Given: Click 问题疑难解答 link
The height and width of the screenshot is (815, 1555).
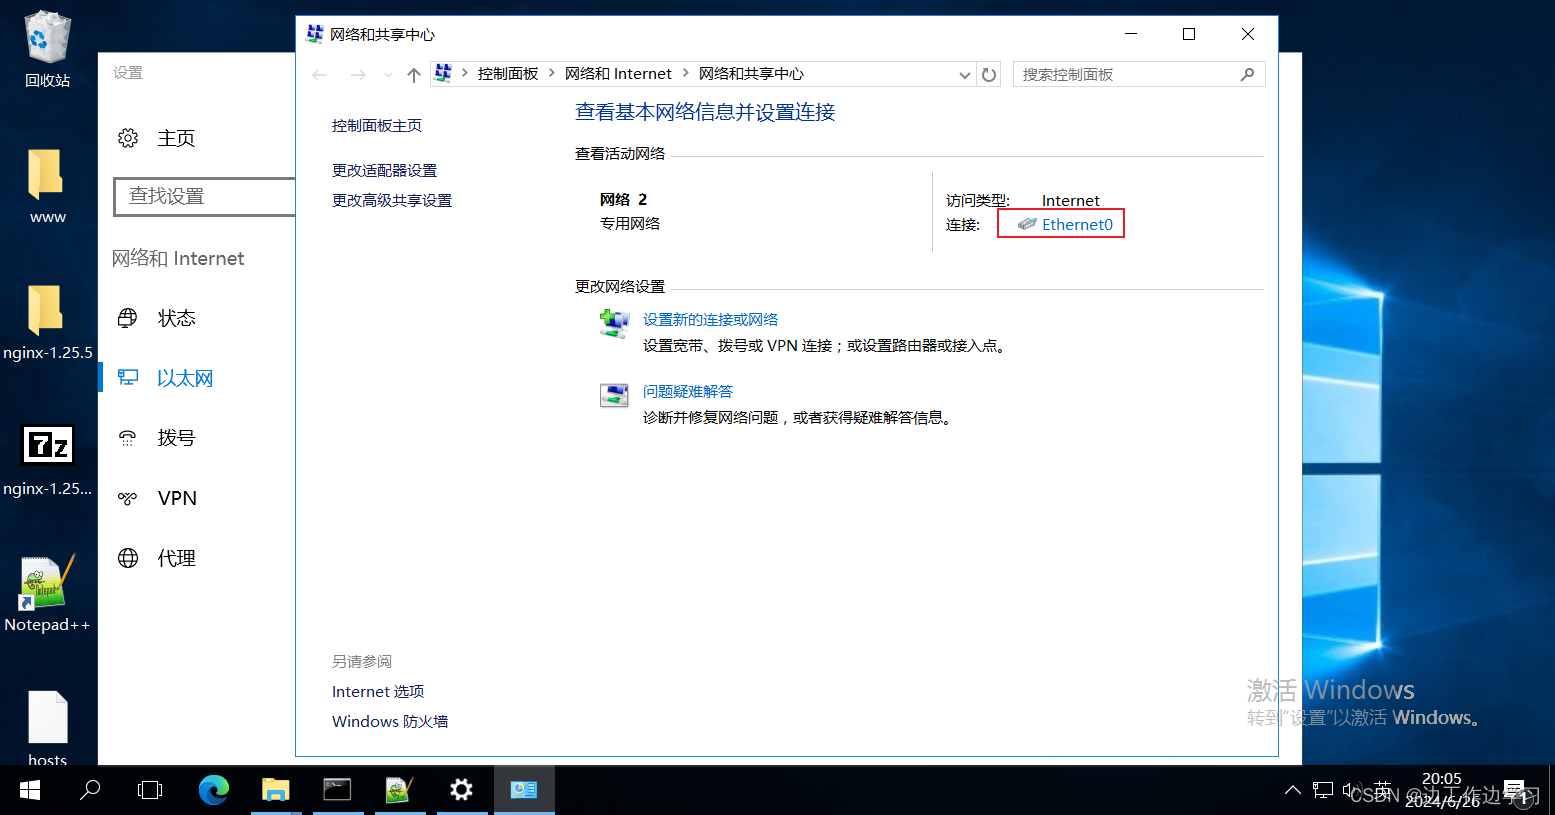Looking at the screenshot, I should pyautogui.click(x=688, y=392).
